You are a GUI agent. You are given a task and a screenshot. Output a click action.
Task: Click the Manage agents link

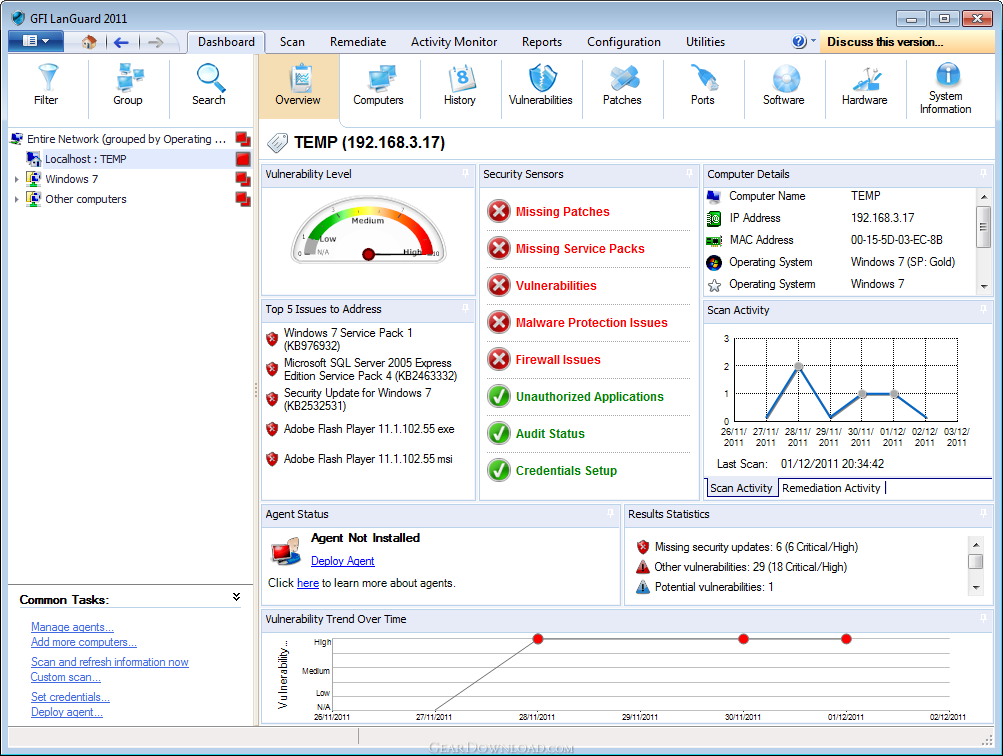pyautogui.click(x=72, y=627)
